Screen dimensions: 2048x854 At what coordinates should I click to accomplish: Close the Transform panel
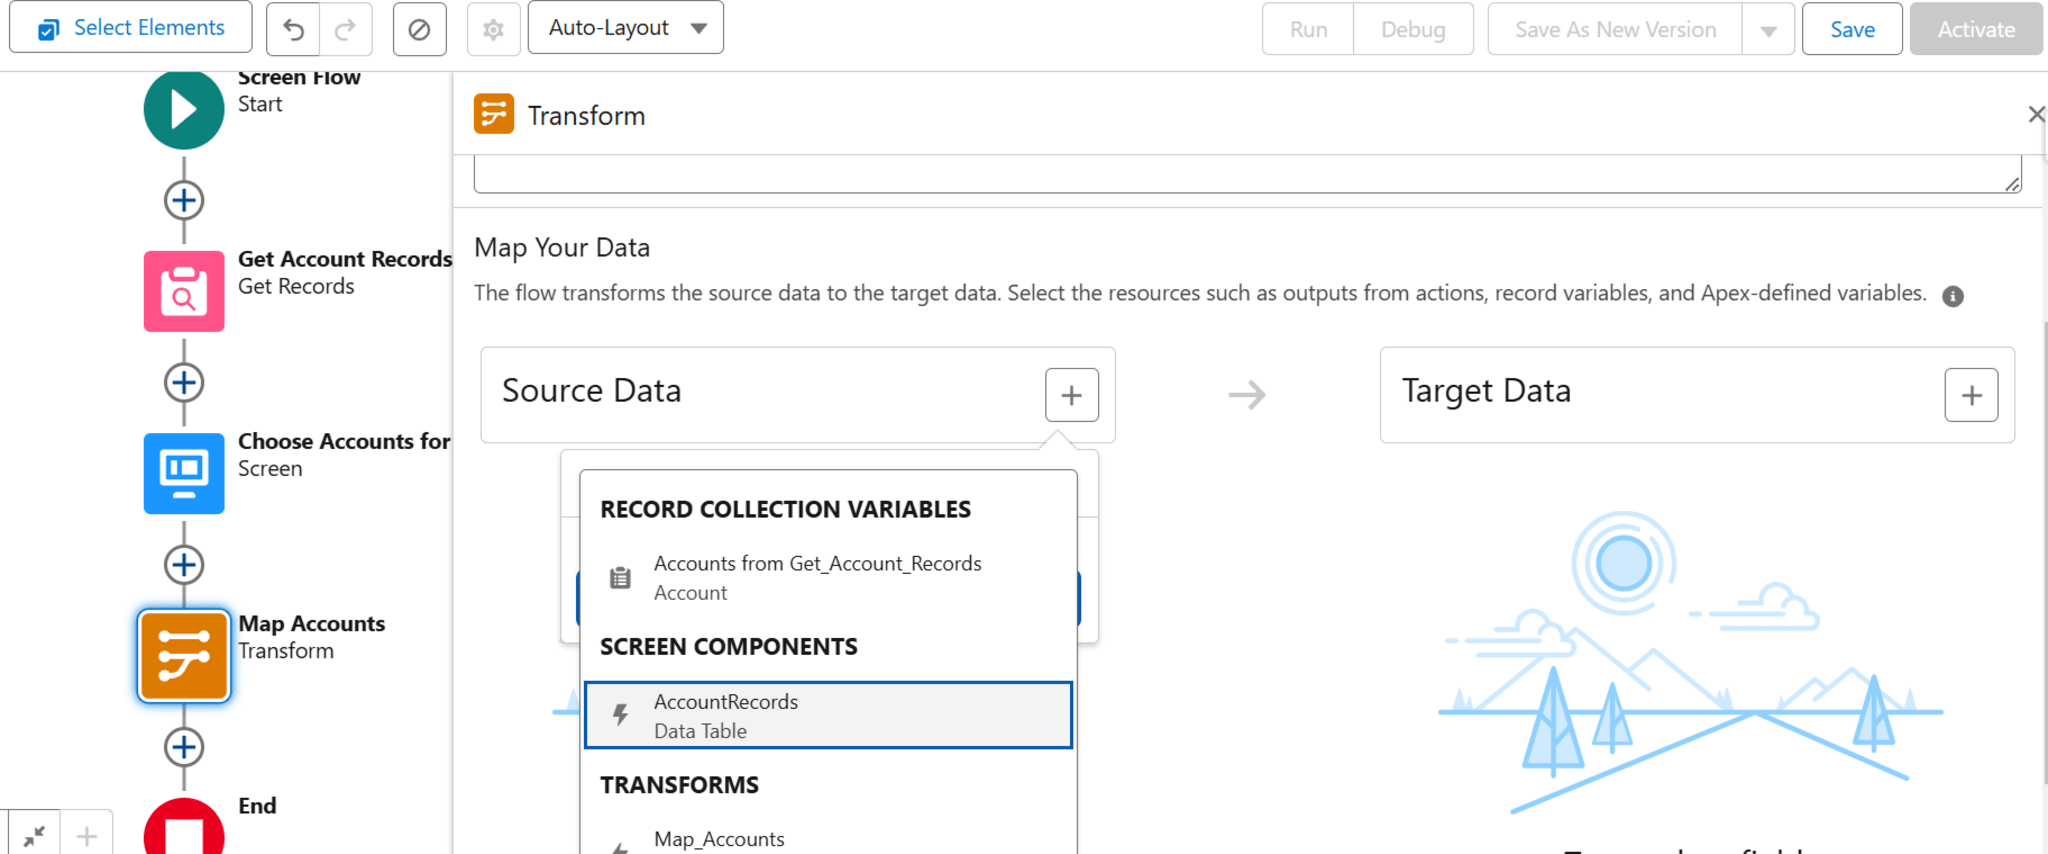point(2036,115)
